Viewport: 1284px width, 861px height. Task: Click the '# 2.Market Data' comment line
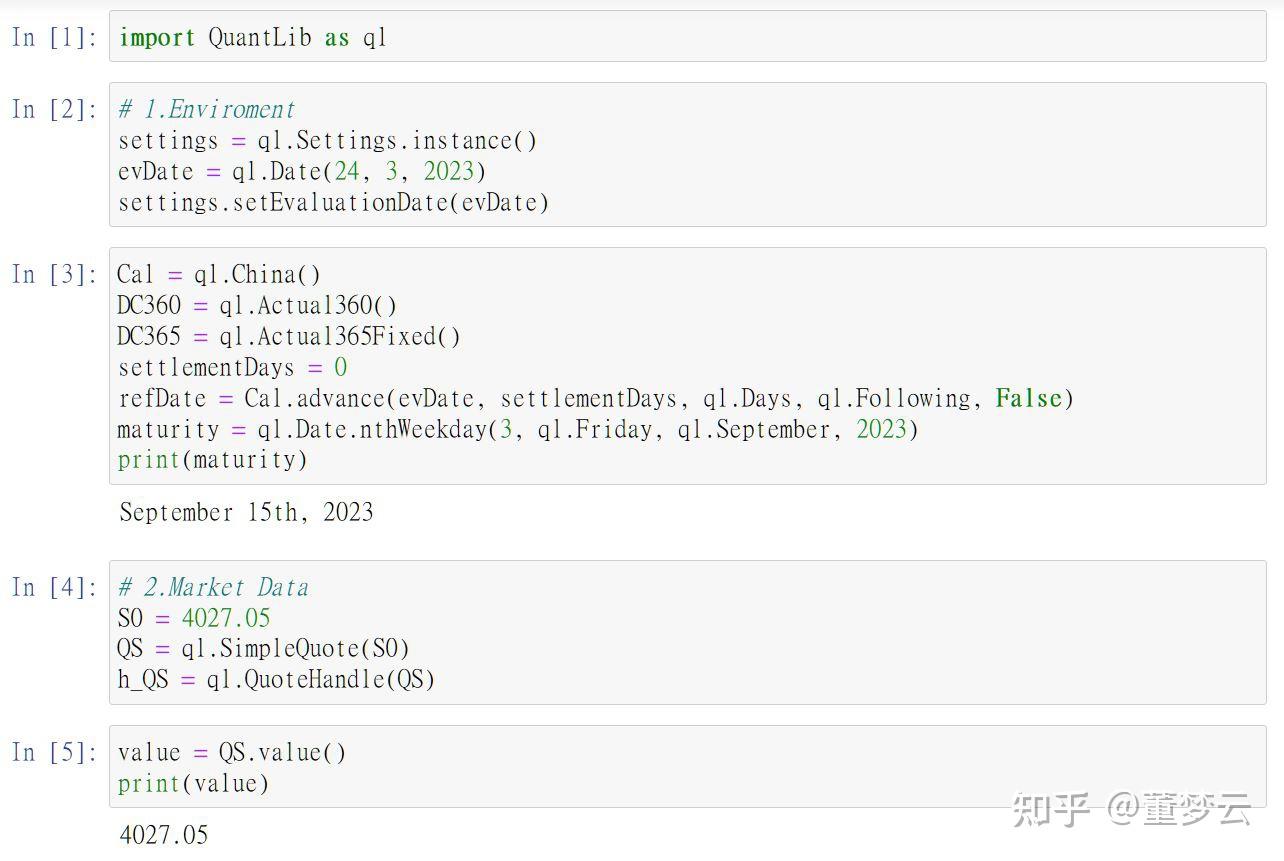click(213, 587)
